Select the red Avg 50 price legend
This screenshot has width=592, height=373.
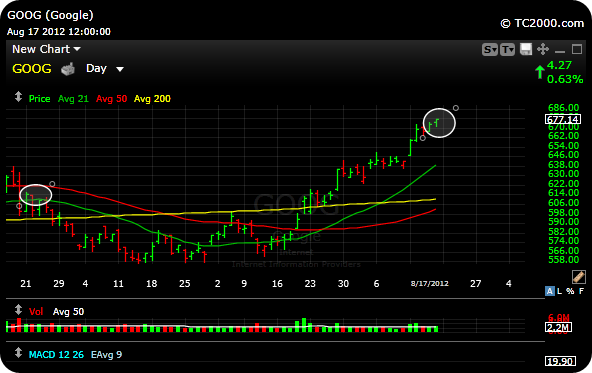tap(111, 99)
